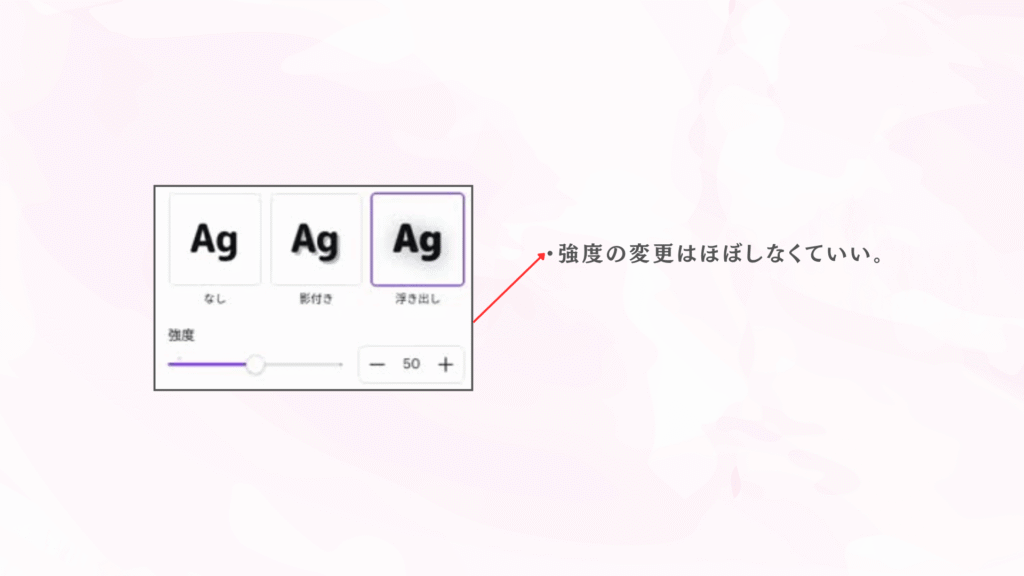Click the bullet point before the annotation text
This screenshot has width=1024, height=576.
551,256
